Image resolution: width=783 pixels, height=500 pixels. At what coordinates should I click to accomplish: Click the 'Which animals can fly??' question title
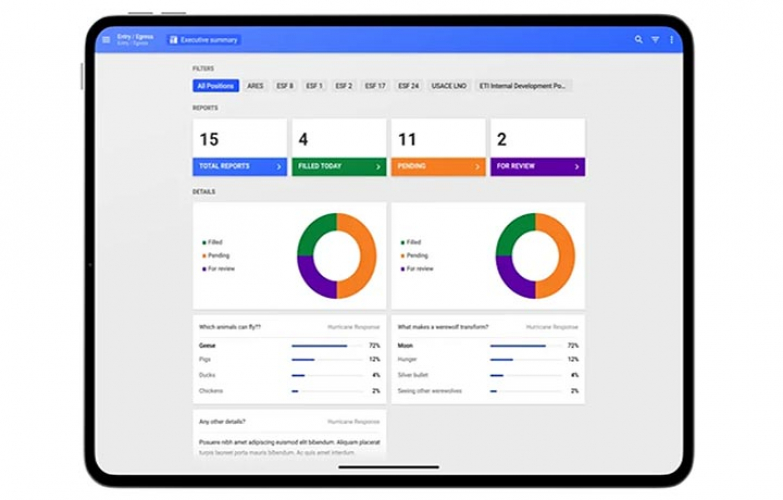pos(230,327)
